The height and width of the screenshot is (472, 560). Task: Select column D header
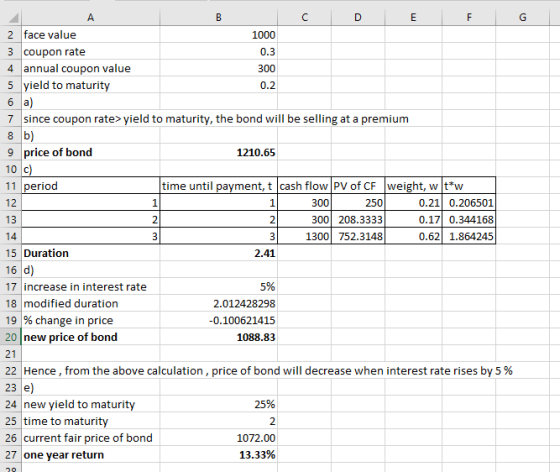click(x=358, y=17)
